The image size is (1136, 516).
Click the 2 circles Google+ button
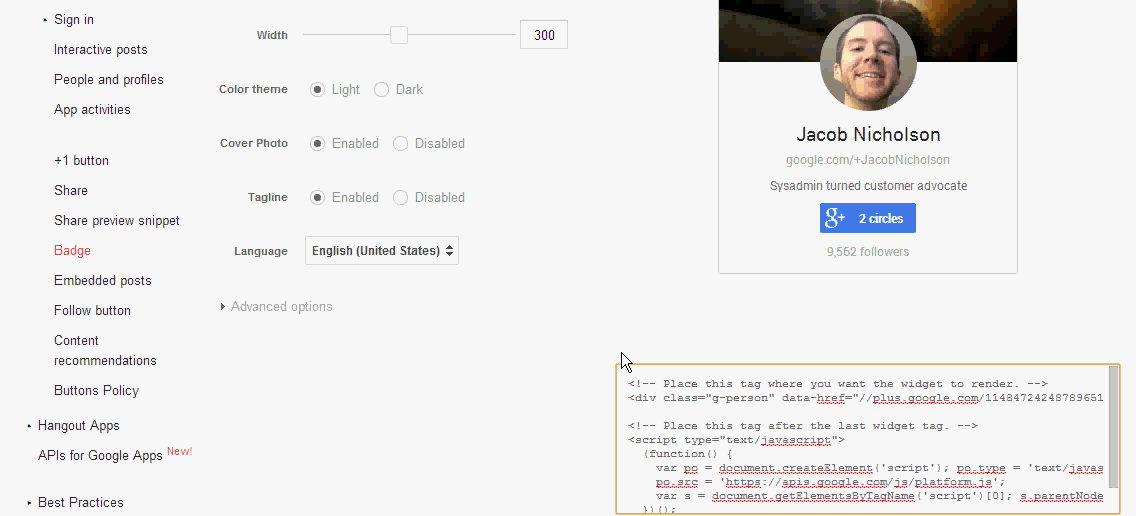tap(868, 218)
